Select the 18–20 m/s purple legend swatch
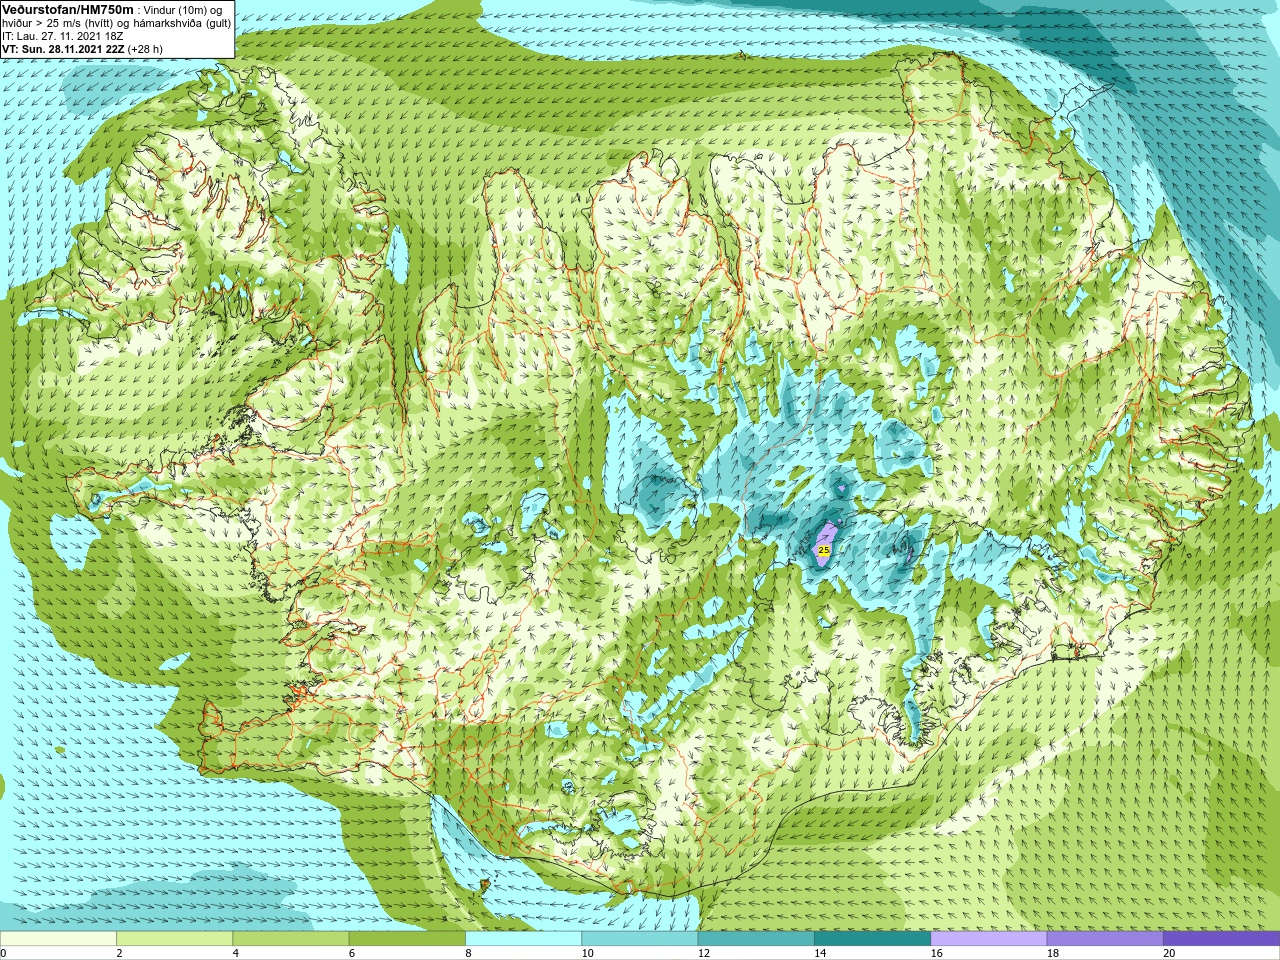The image size is (1280, 960). [x=1105, y=939]
